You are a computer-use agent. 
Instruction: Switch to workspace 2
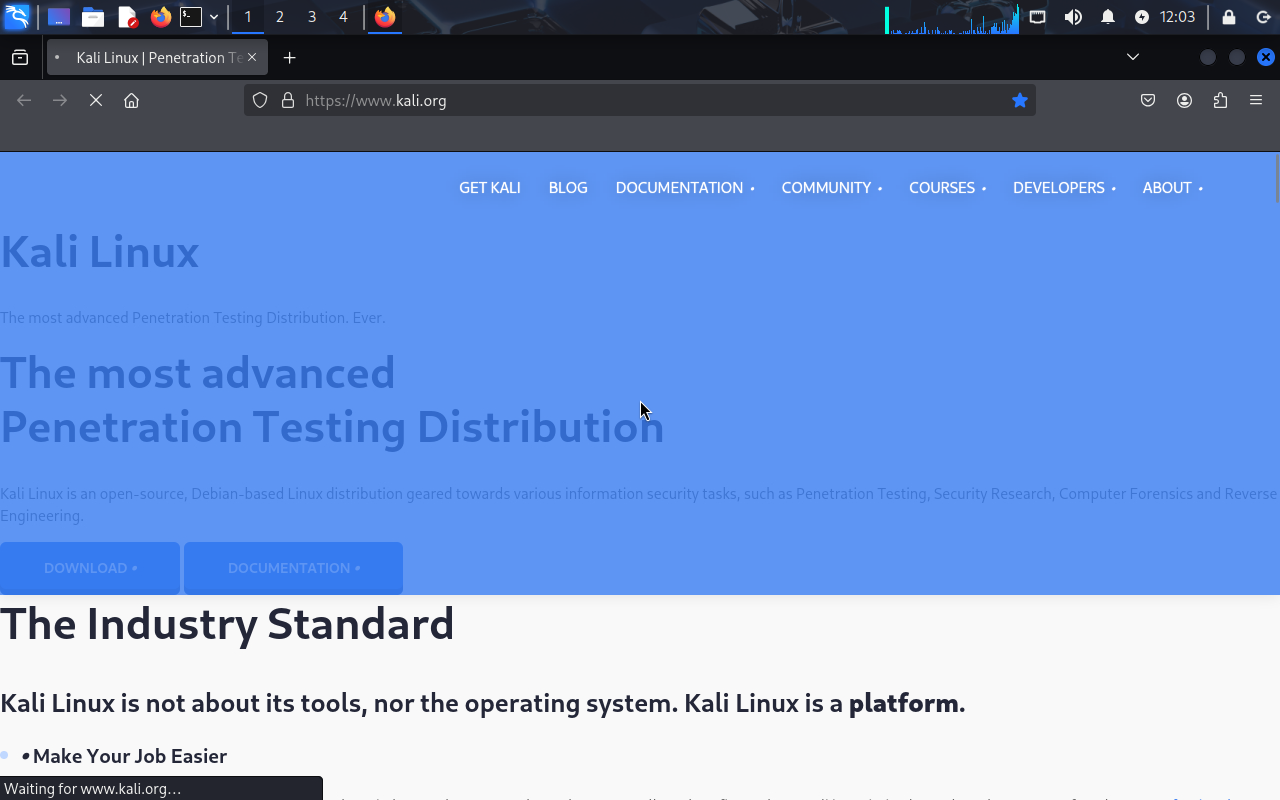tap(280, 17)
